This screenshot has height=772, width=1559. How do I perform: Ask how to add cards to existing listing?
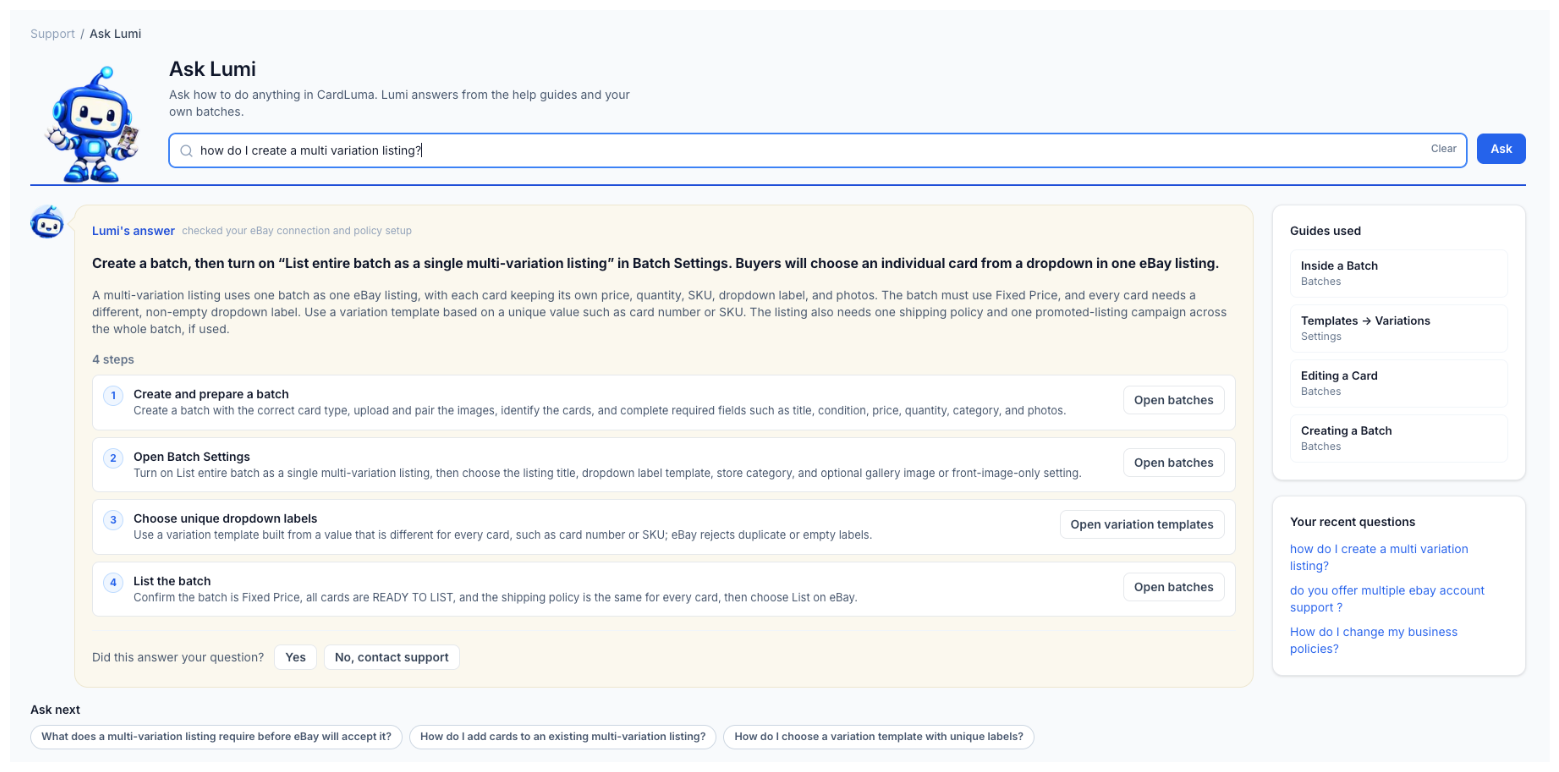(563, 737)
